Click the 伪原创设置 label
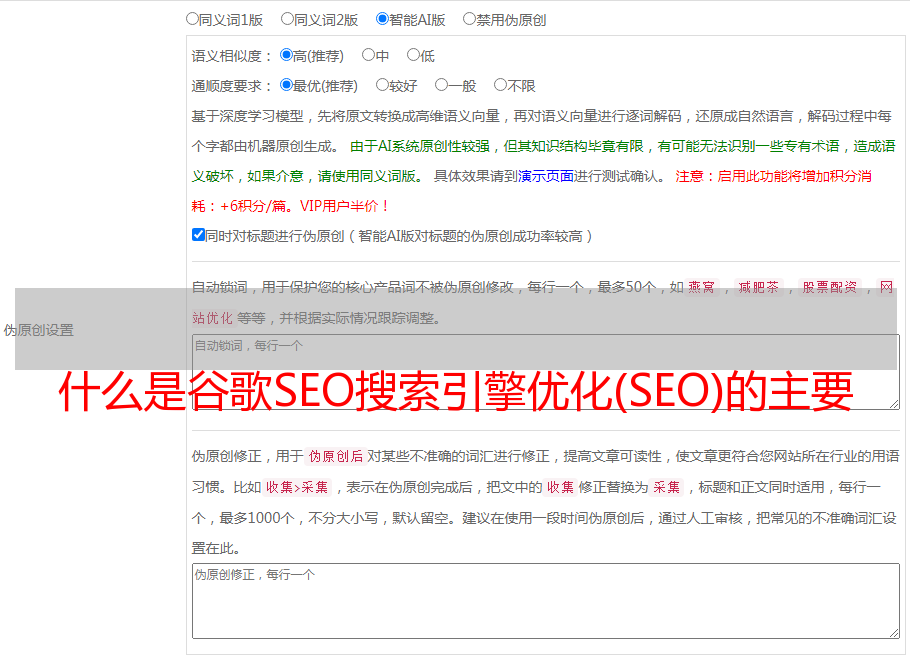Screen dimensions: 911x658 pyautogui.click(x=38, y=330)
